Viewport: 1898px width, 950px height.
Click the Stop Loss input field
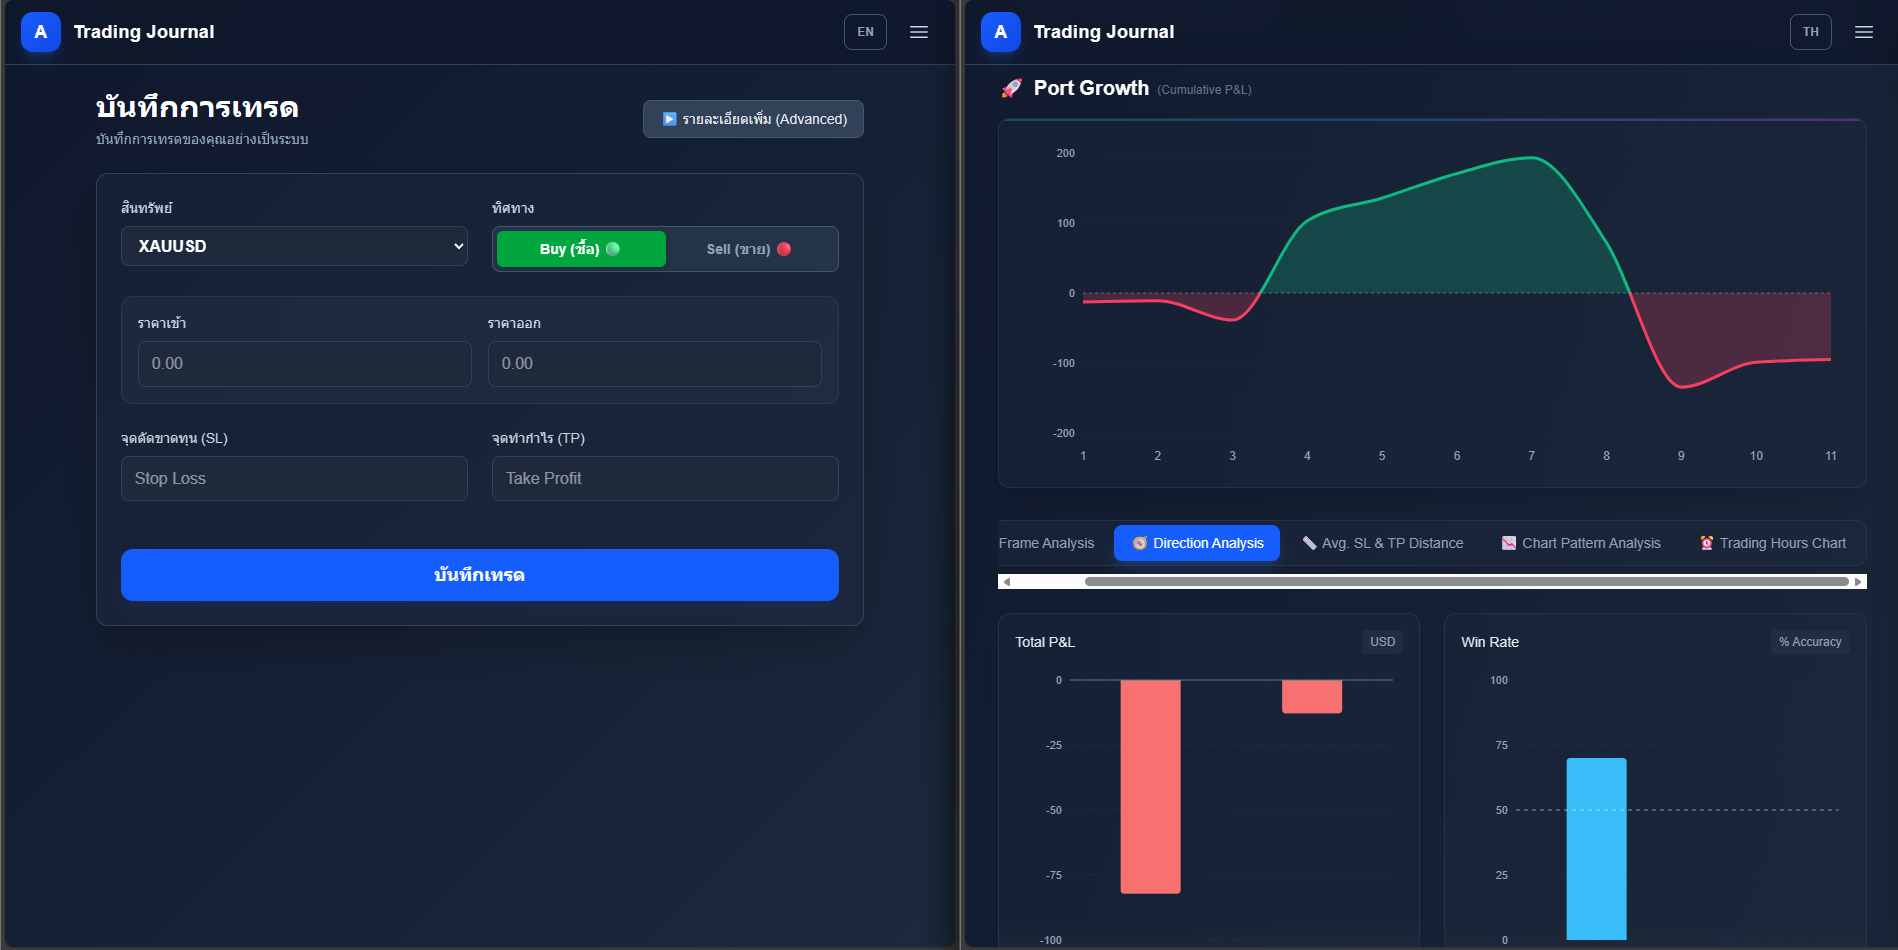(294, 478)
